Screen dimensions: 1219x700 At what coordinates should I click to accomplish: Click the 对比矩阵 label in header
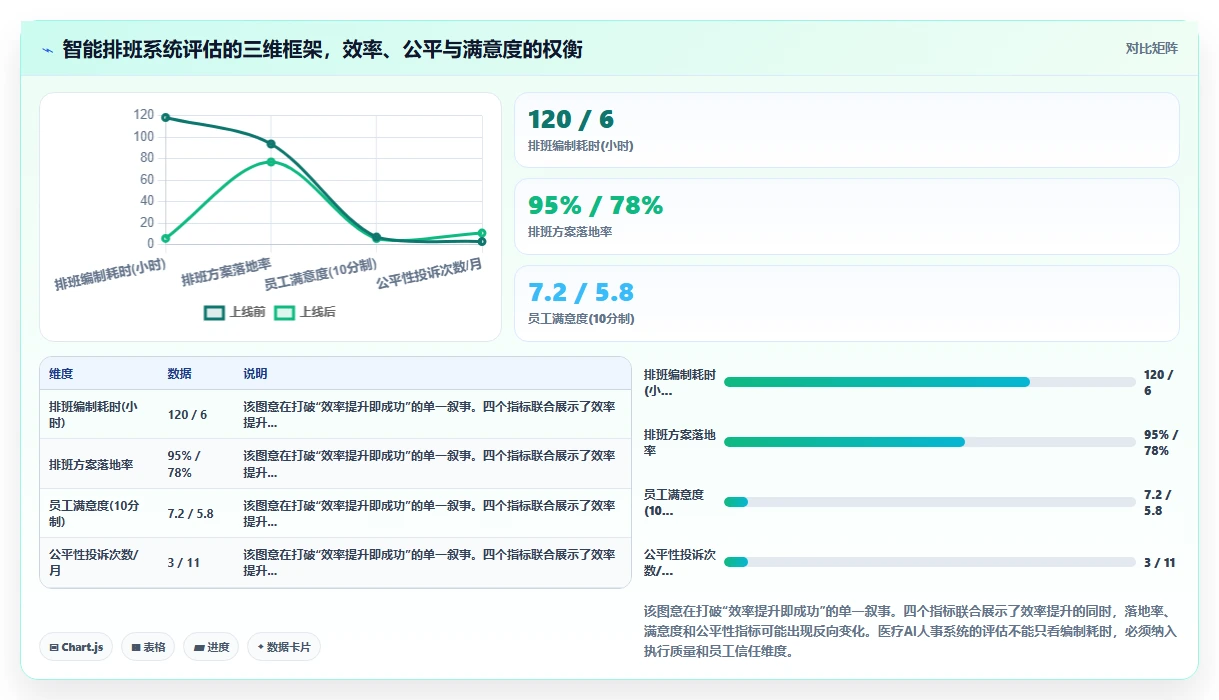tap(1151, 48)
